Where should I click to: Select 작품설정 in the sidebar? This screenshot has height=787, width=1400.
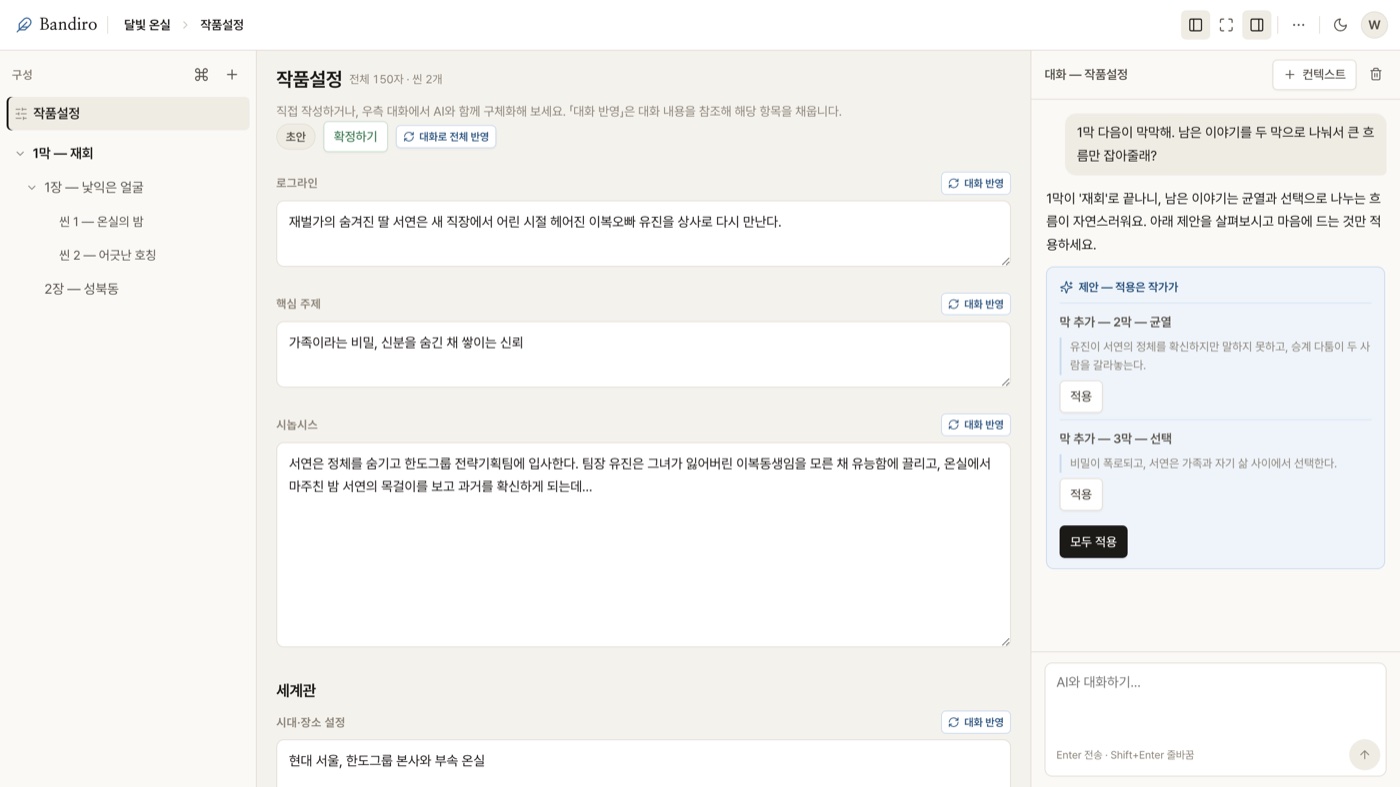coord(128,113)
